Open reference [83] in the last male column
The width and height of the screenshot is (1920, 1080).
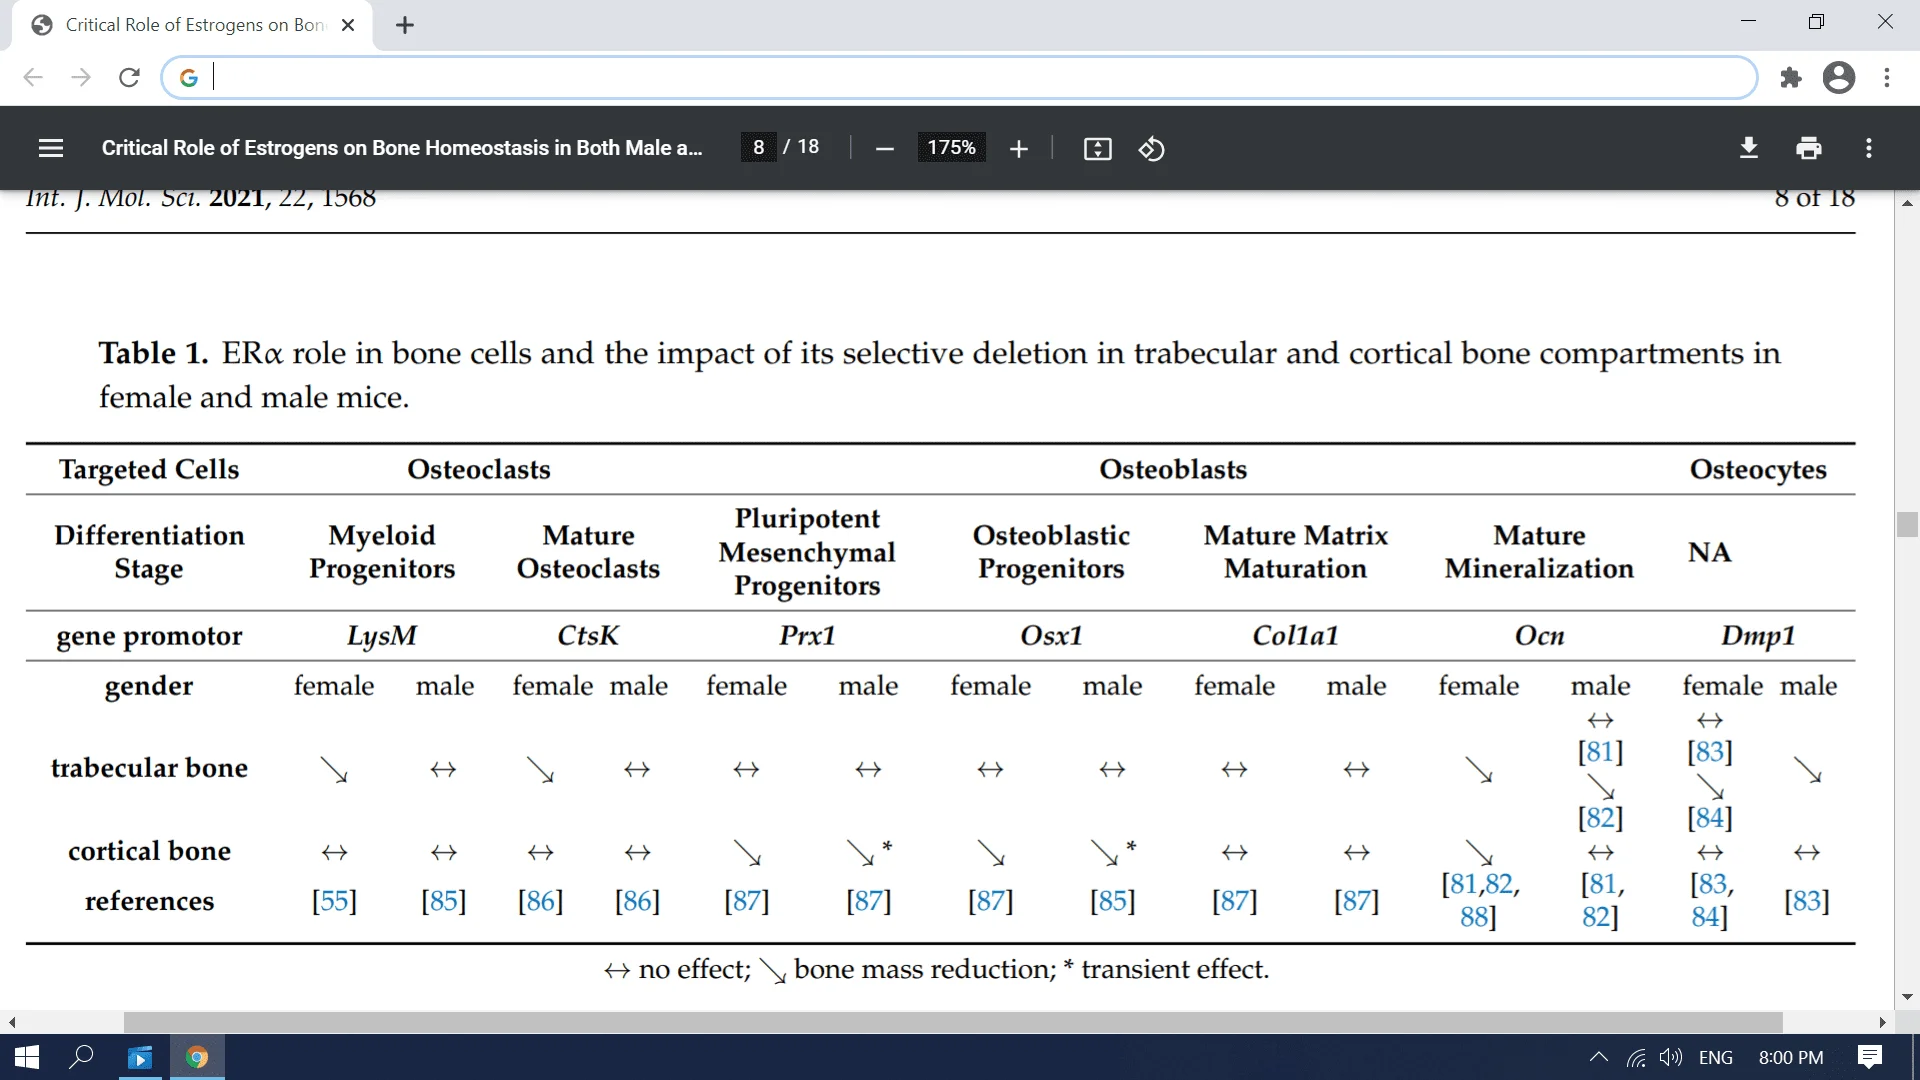[x=1806, y=901]
